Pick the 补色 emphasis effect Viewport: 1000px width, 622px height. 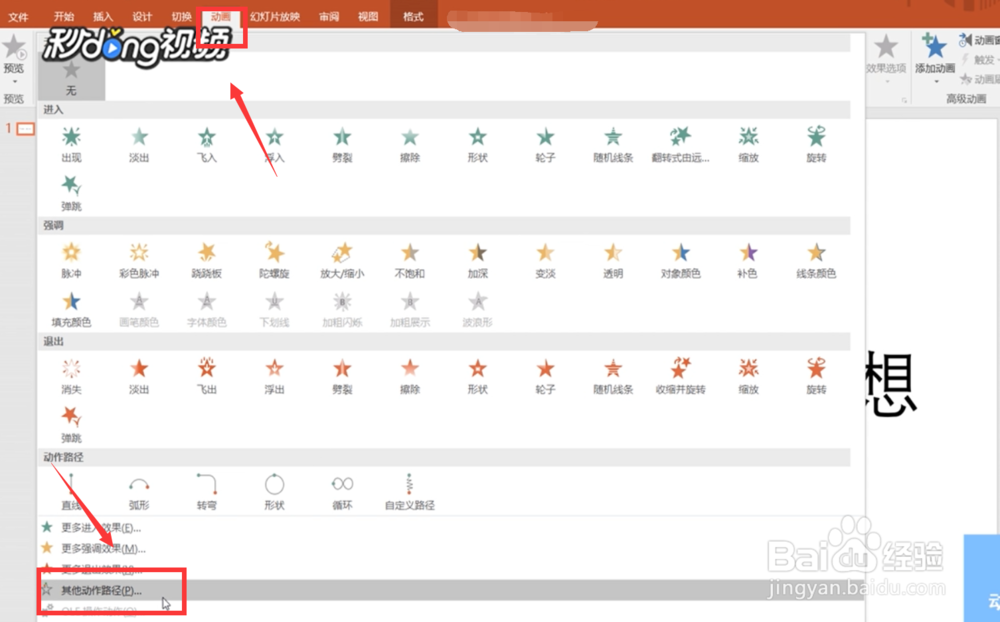(749, 261)
